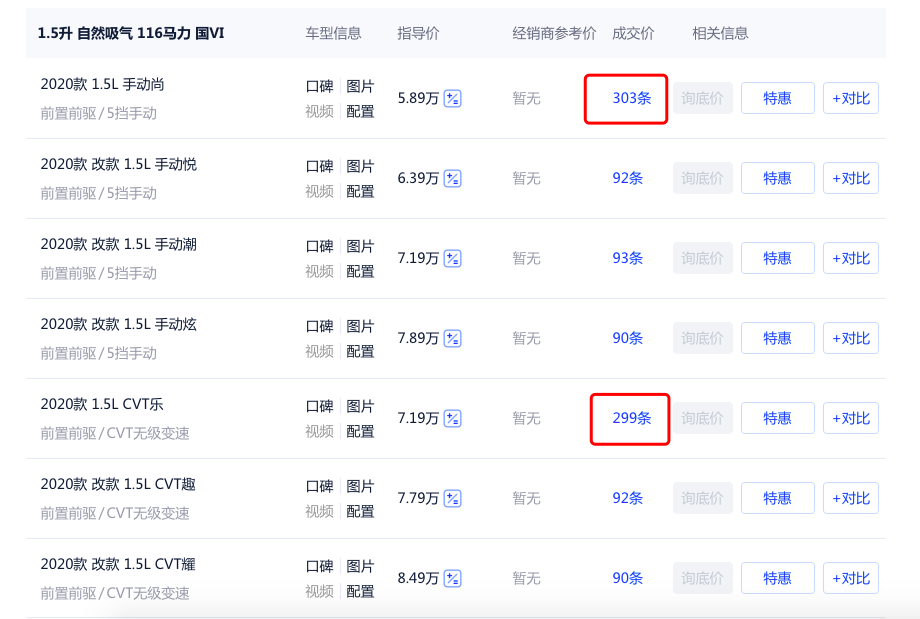Open price calculator icon beside 7.89万
This screenshot has width=920, height=619.
[x=452, y=339]
